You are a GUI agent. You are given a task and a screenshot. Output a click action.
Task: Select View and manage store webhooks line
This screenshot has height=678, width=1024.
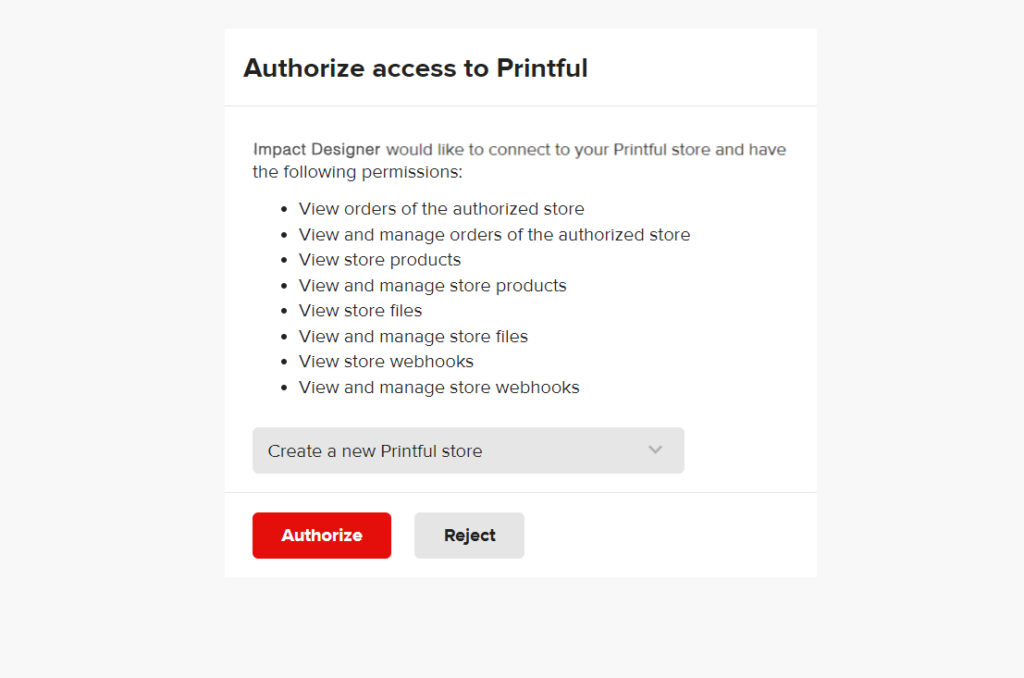tap(439, 388)
